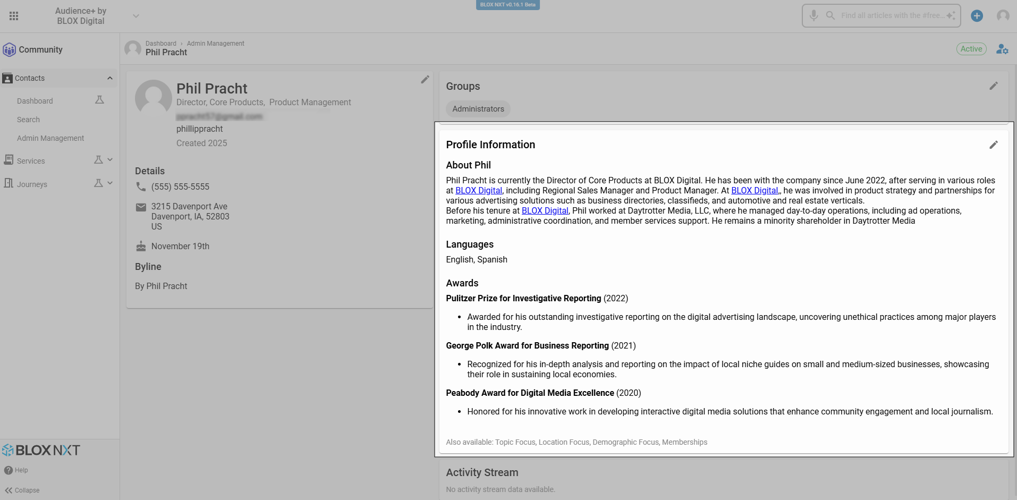Click the small avatar in page header
This screenshot has height=500, width=1017.
point(133,49)
